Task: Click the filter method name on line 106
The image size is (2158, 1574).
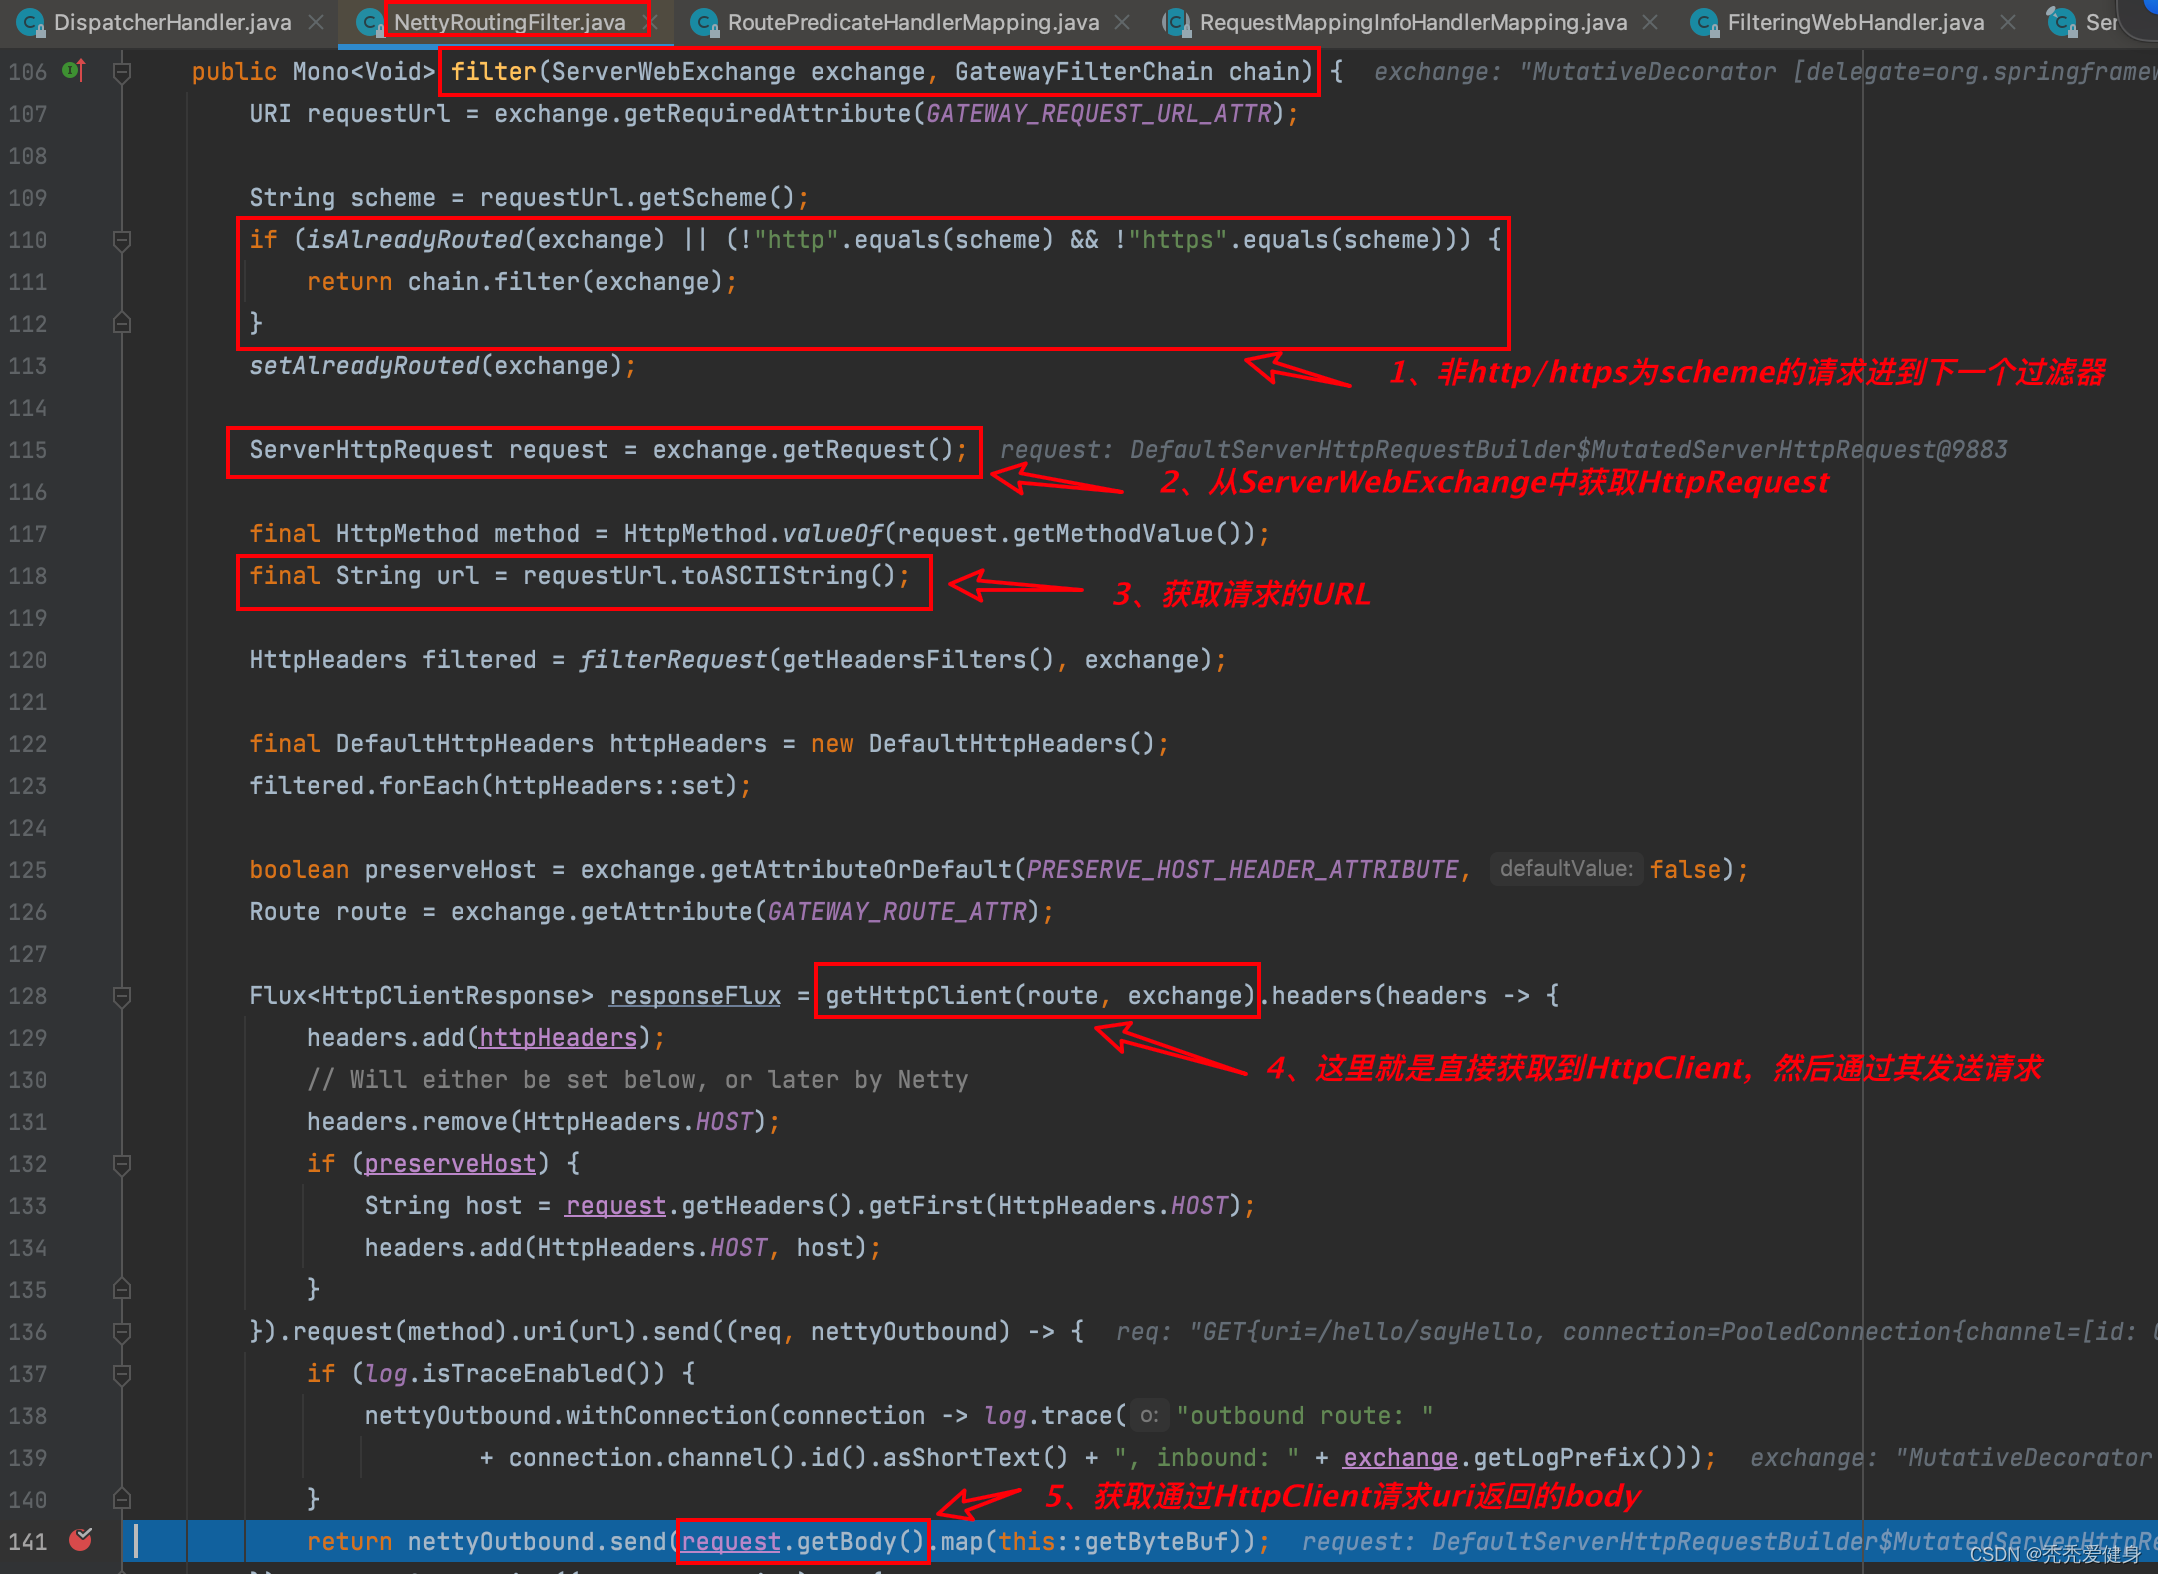Action: [x=494, y=72]
